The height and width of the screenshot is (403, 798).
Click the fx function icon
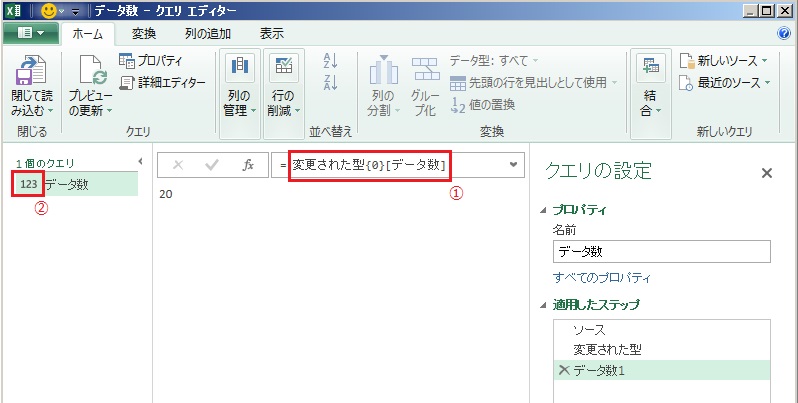click(248, 165)
